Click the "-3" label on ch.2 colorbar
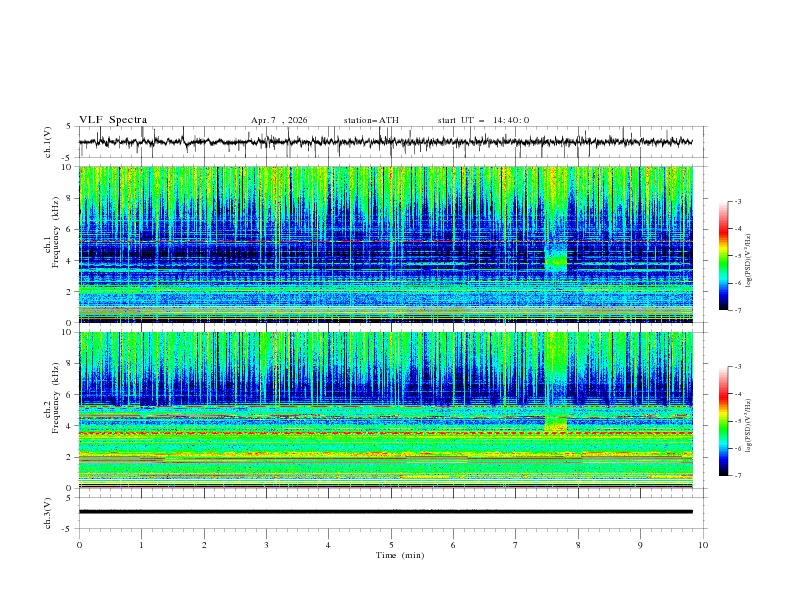The width and height of the screenshot is (792, 612). [x=737, y=367]
